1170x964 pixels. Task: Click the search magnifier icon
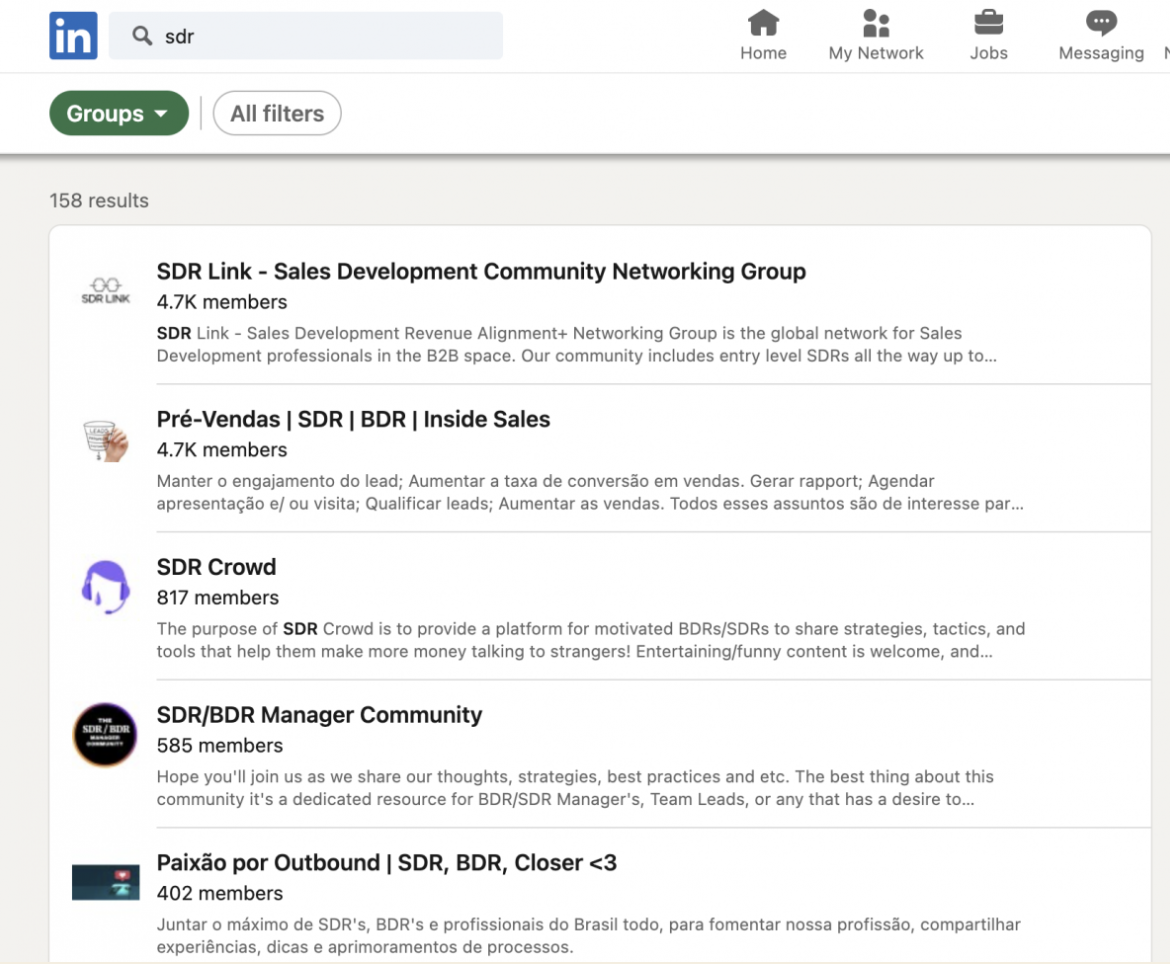tap(142, 36)
